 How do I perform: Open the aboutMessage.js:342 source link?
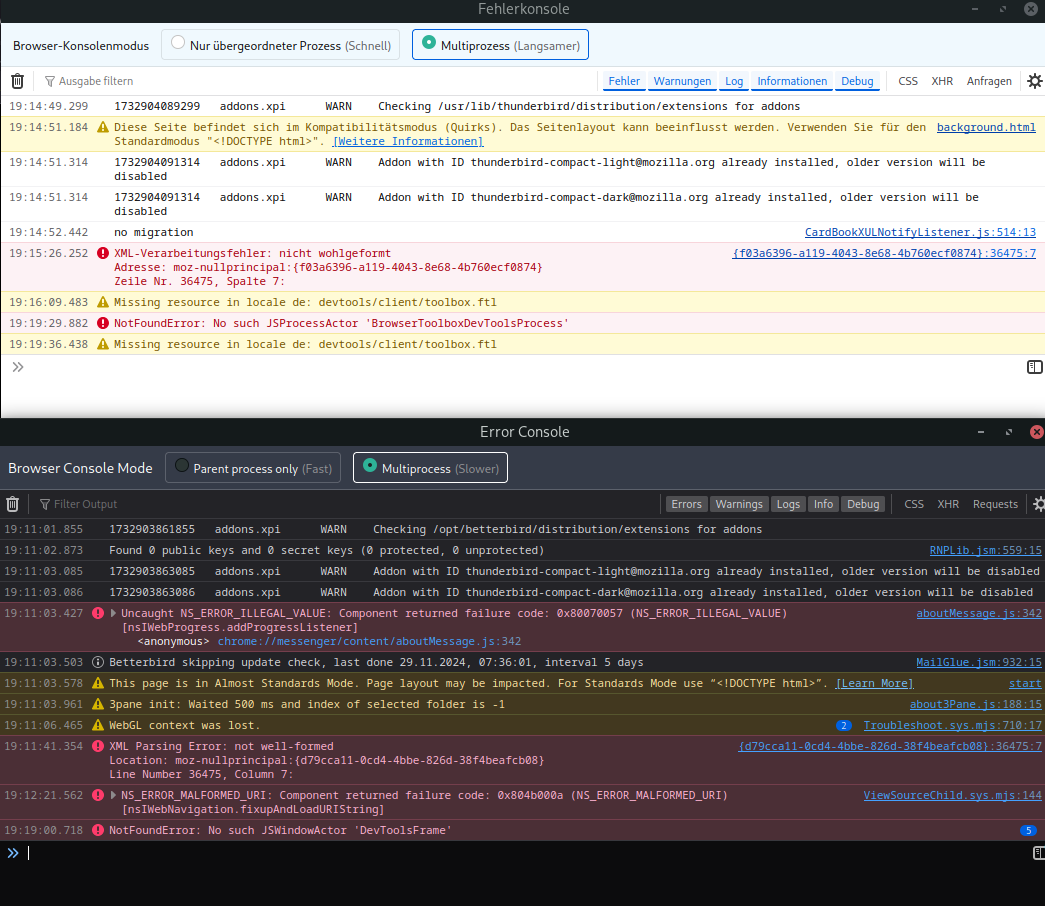[979, 613]
